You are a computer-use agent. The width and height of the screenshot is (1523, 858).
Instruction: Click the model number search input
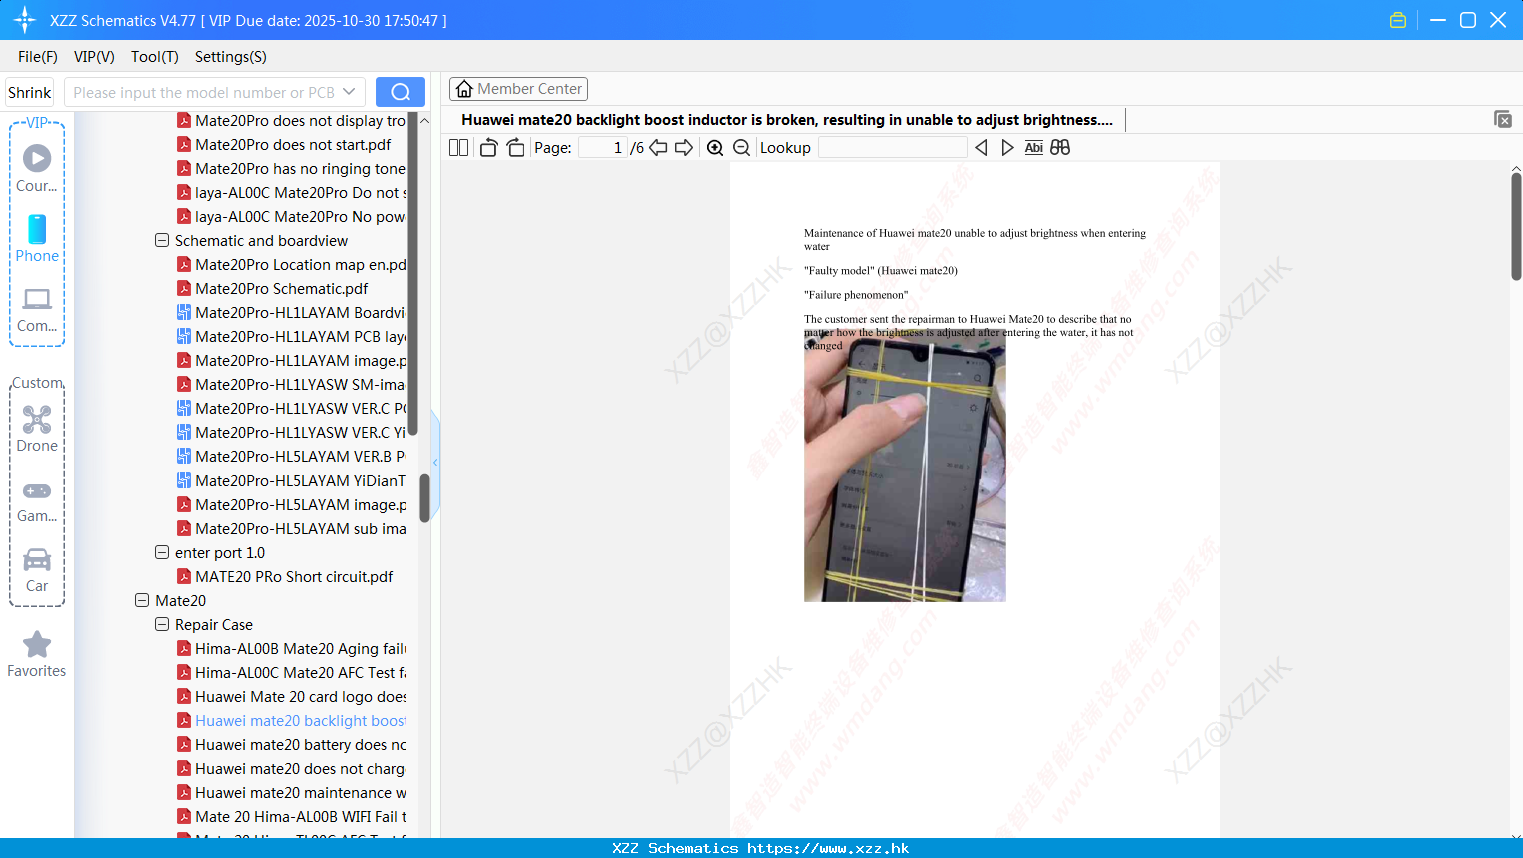[204, 92]
